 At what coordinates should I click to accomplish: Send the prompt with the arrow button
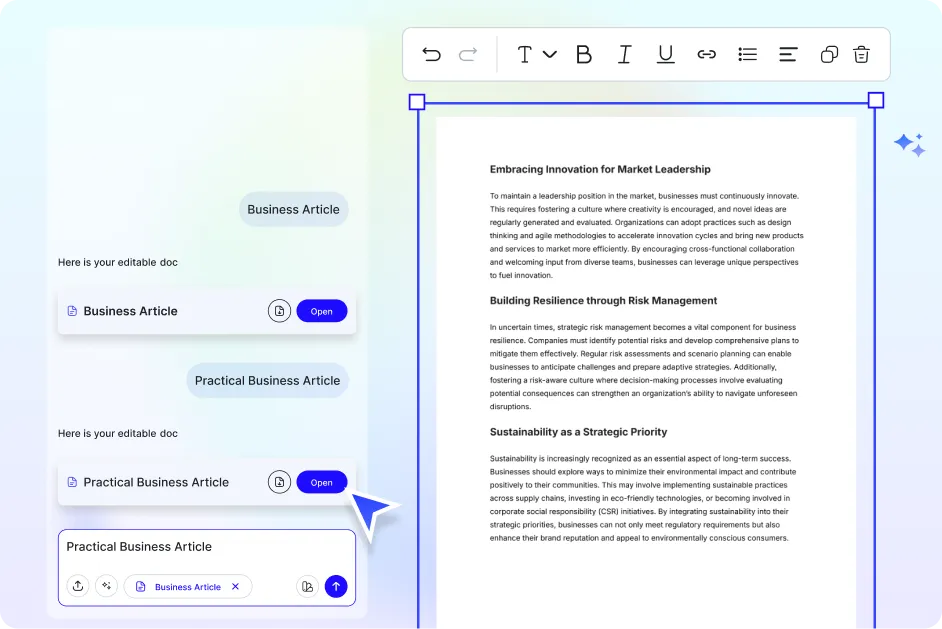tap(336, 586)
